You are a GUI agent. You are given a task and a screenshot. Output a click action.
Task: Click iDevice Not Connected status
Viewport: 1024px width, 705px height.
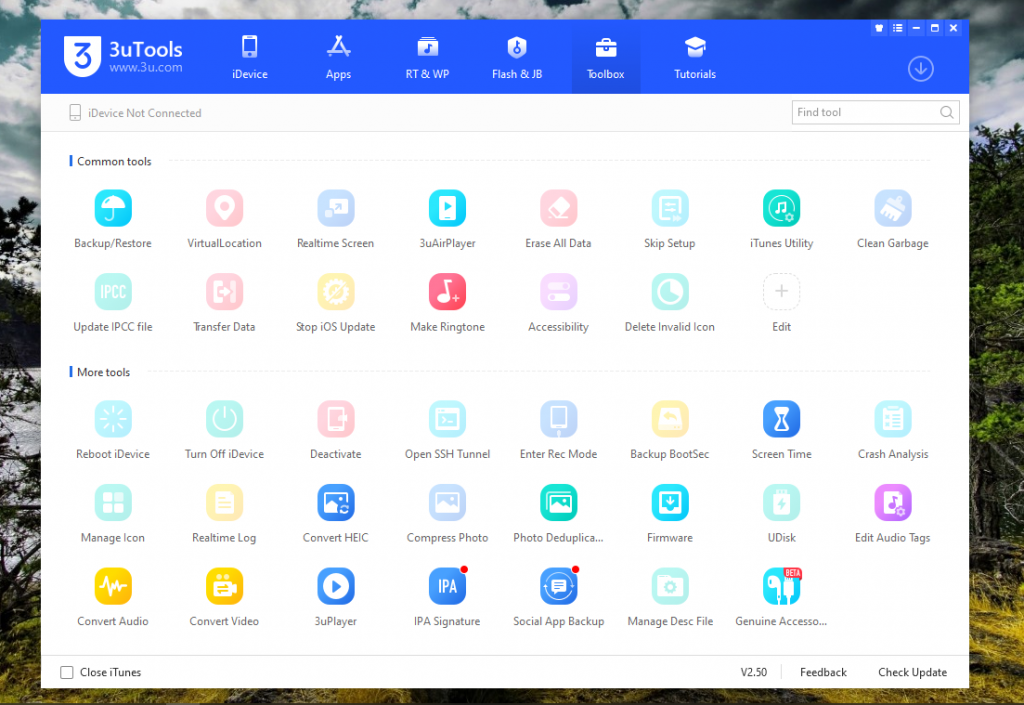coord(135,113)
